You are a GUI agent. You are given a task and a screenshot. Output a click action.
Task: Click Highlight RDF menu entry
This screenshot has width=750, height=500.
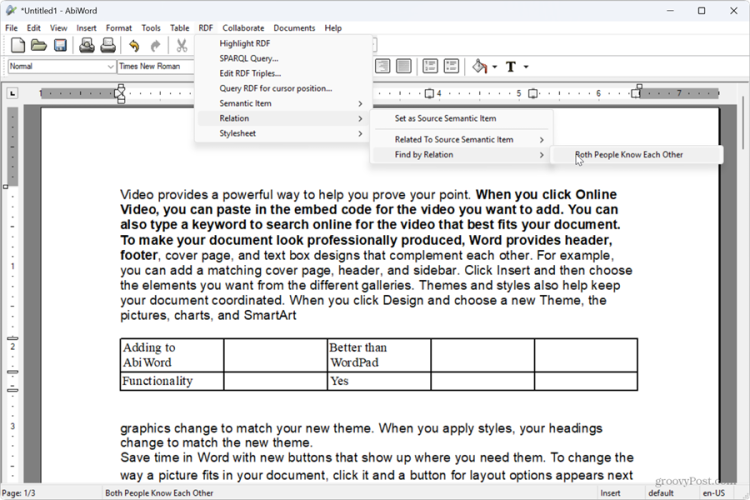tap(245, 43)
